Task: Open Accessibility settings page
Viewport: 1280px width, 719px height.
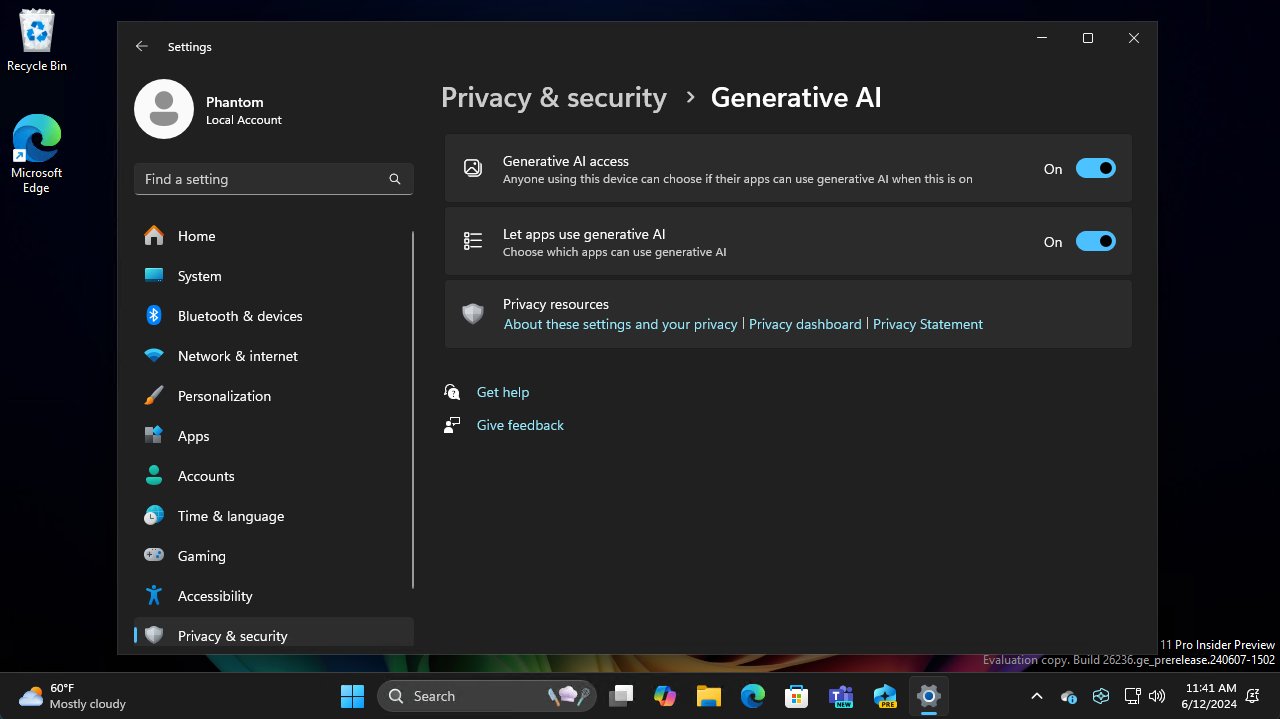Action: coord(214,596)
